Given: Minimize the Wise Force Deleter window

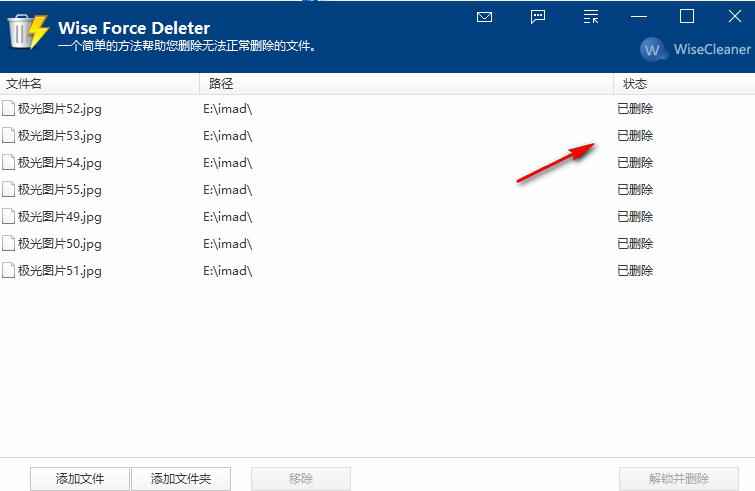Looking at the screenshot, I should click(x=639, y=17).
